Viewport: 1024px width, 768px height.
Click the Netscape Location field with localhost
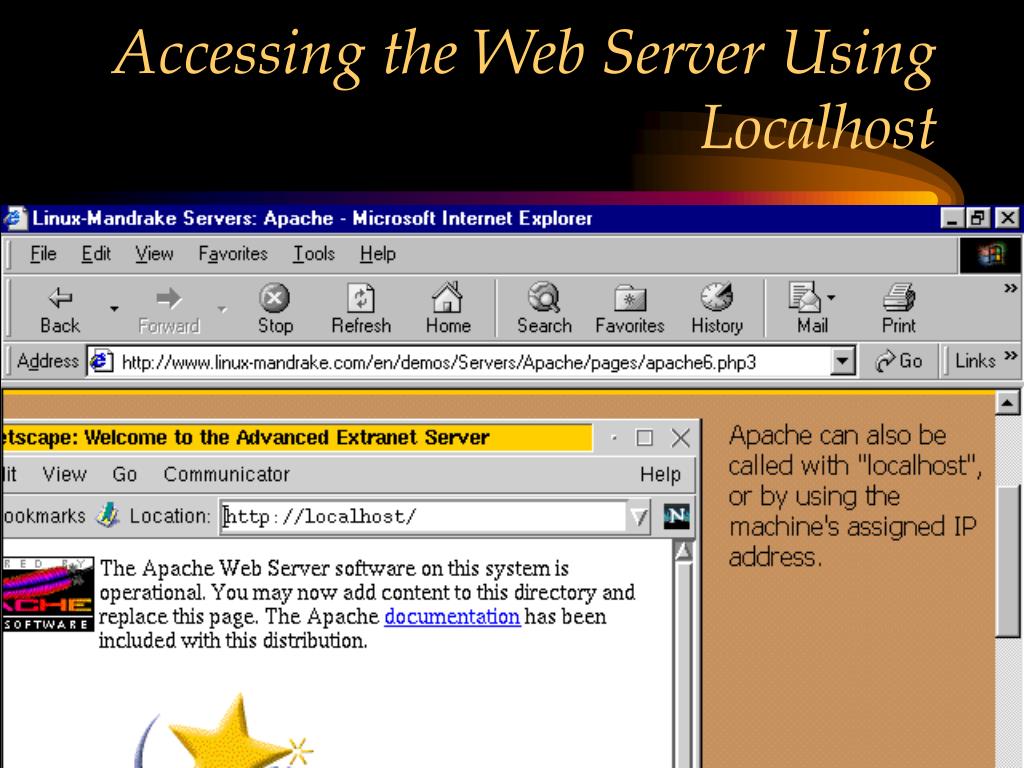click(x=424, y=517)
